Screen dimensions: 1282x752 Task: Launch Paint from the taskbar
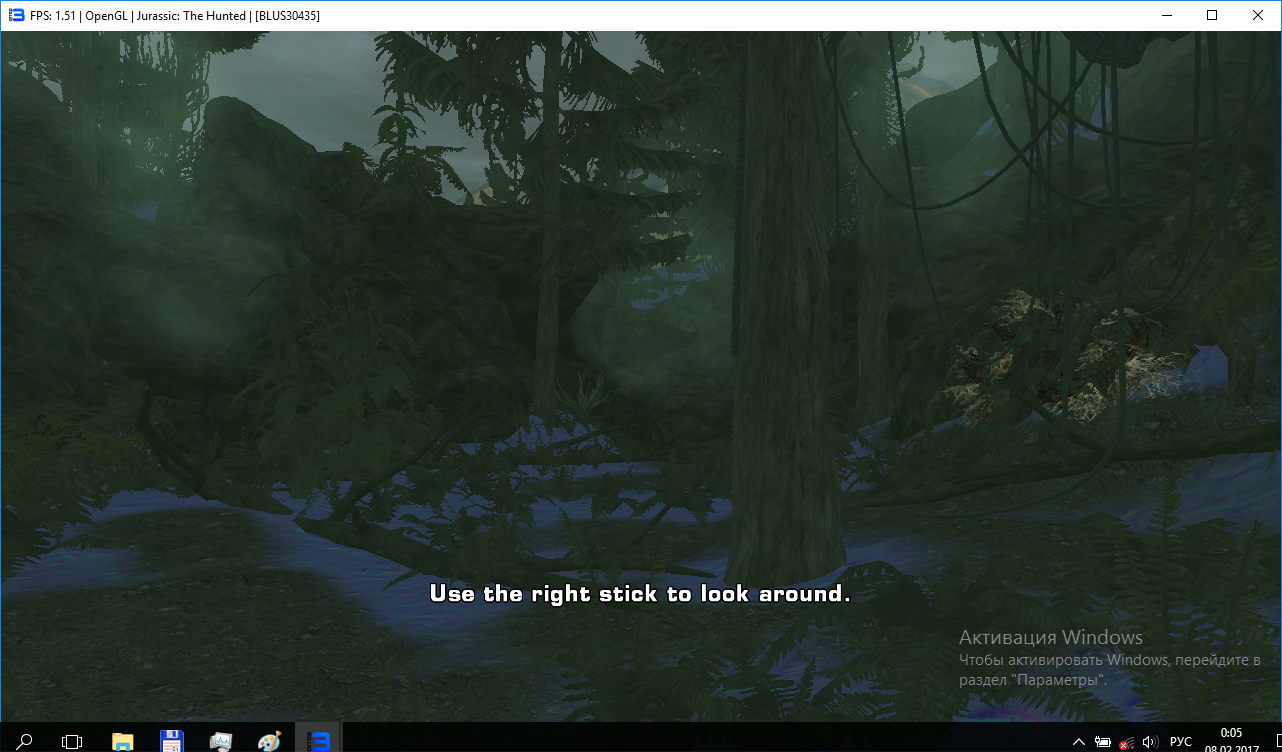click(269, 741)
